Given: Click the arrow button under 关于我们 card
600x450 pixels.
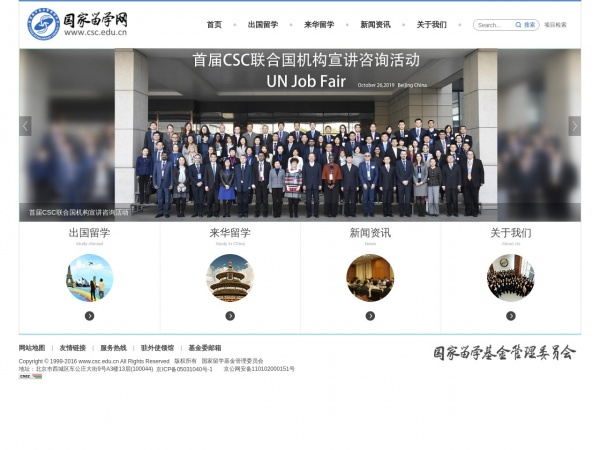Looking at the screenshot, I should [x=511, y=316].
